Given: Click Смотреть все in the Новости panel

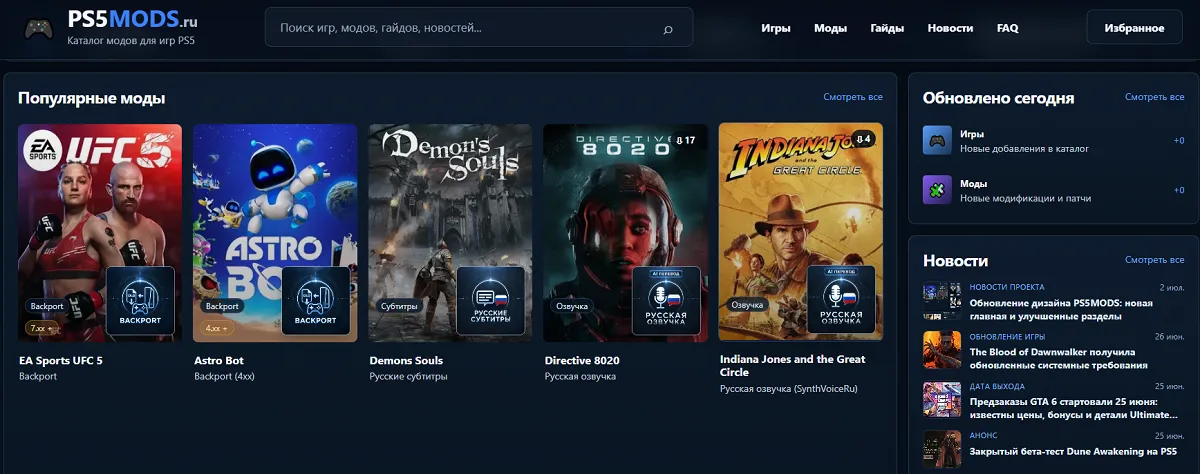Looking at the screenshot, I should click(x=1154, y=260).
